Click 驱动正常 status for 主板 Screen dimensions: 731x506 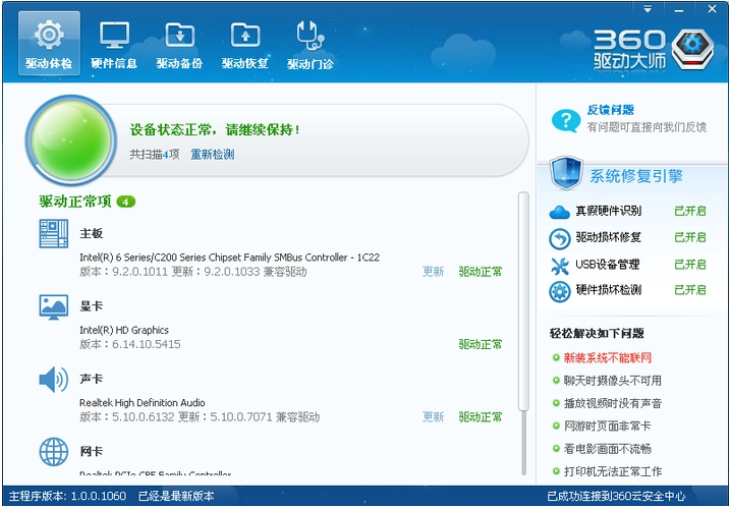click(x=480, y=271)
